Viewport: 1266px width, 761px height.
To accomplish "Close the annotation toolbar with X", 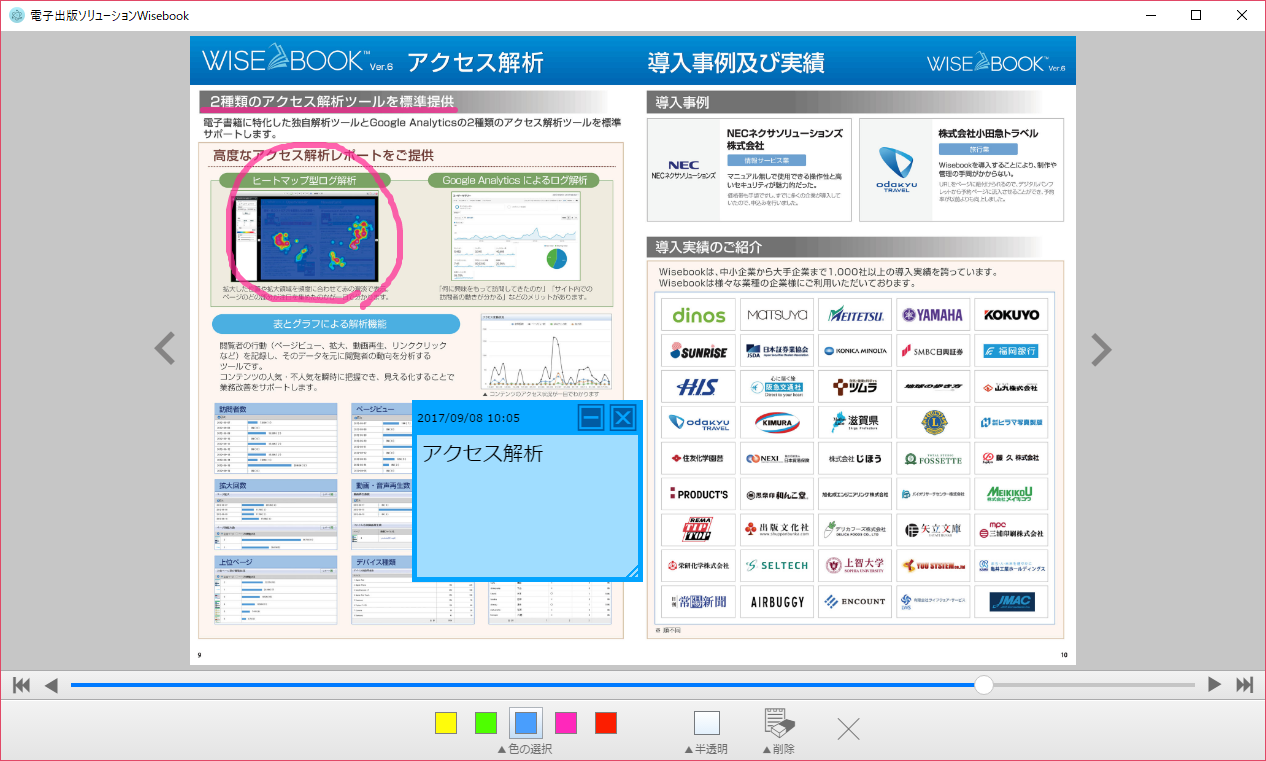I will pyautogui.click(x=848, y=729).
